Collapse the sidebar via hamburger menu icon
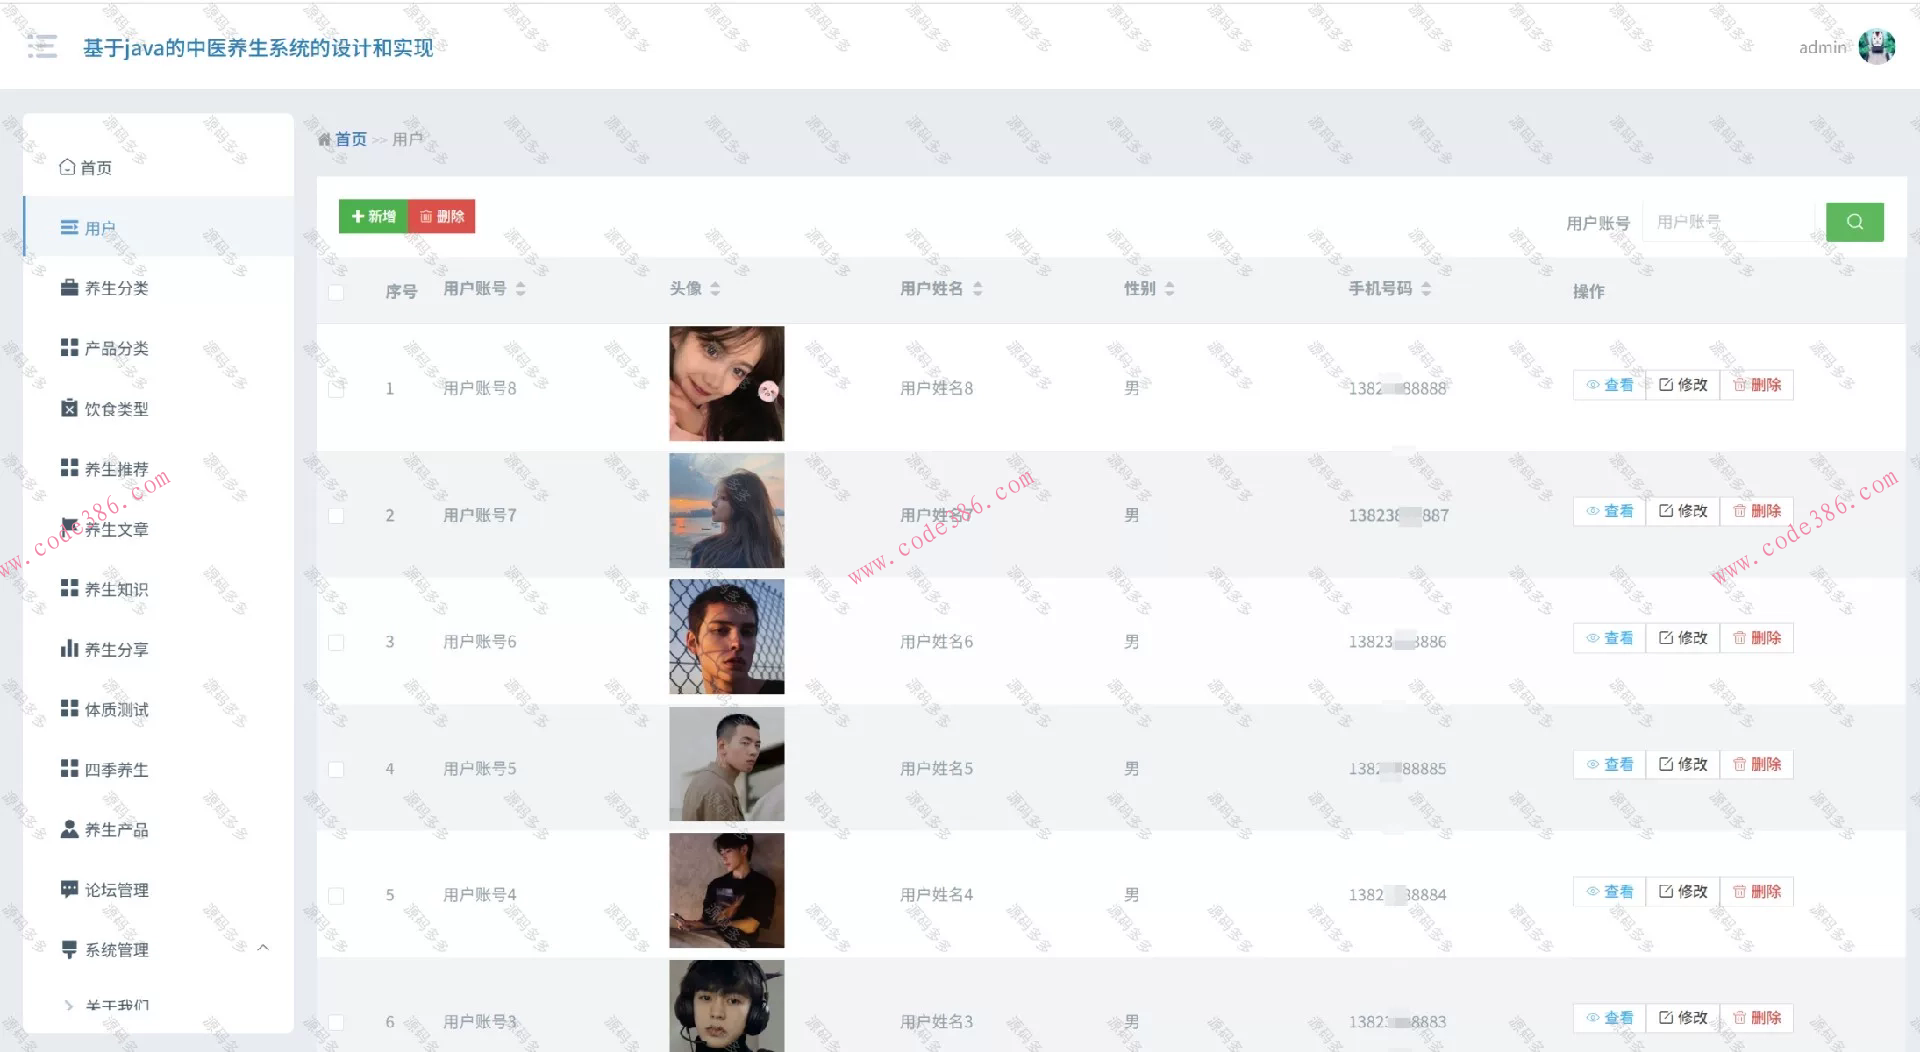This screenshot has width=1920, height=1052. [x=42, y=46]
